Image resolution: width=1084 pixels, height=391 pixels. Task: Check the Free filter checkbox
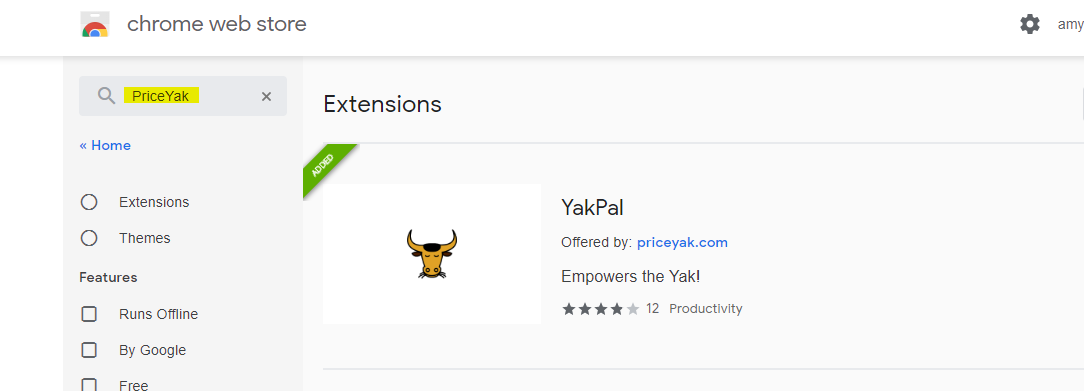point(89,385)
